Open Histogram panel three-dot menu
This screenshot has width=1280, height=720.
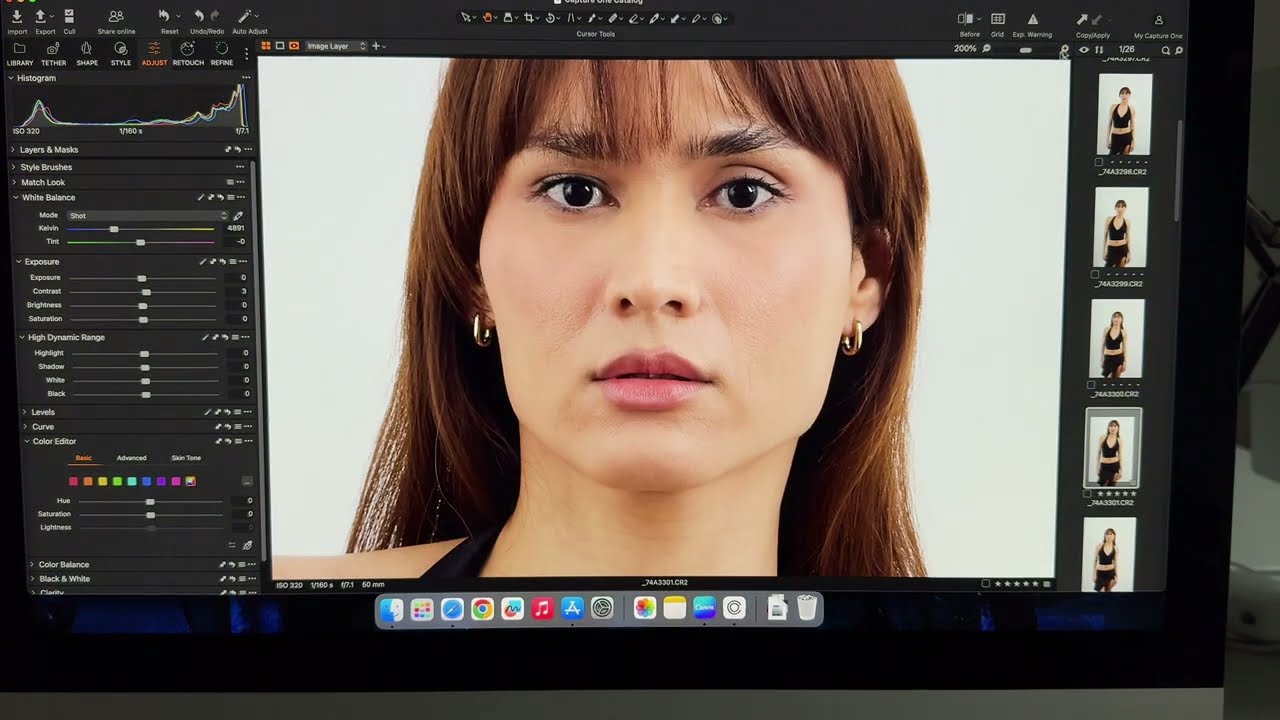click(x=246, y=77)
